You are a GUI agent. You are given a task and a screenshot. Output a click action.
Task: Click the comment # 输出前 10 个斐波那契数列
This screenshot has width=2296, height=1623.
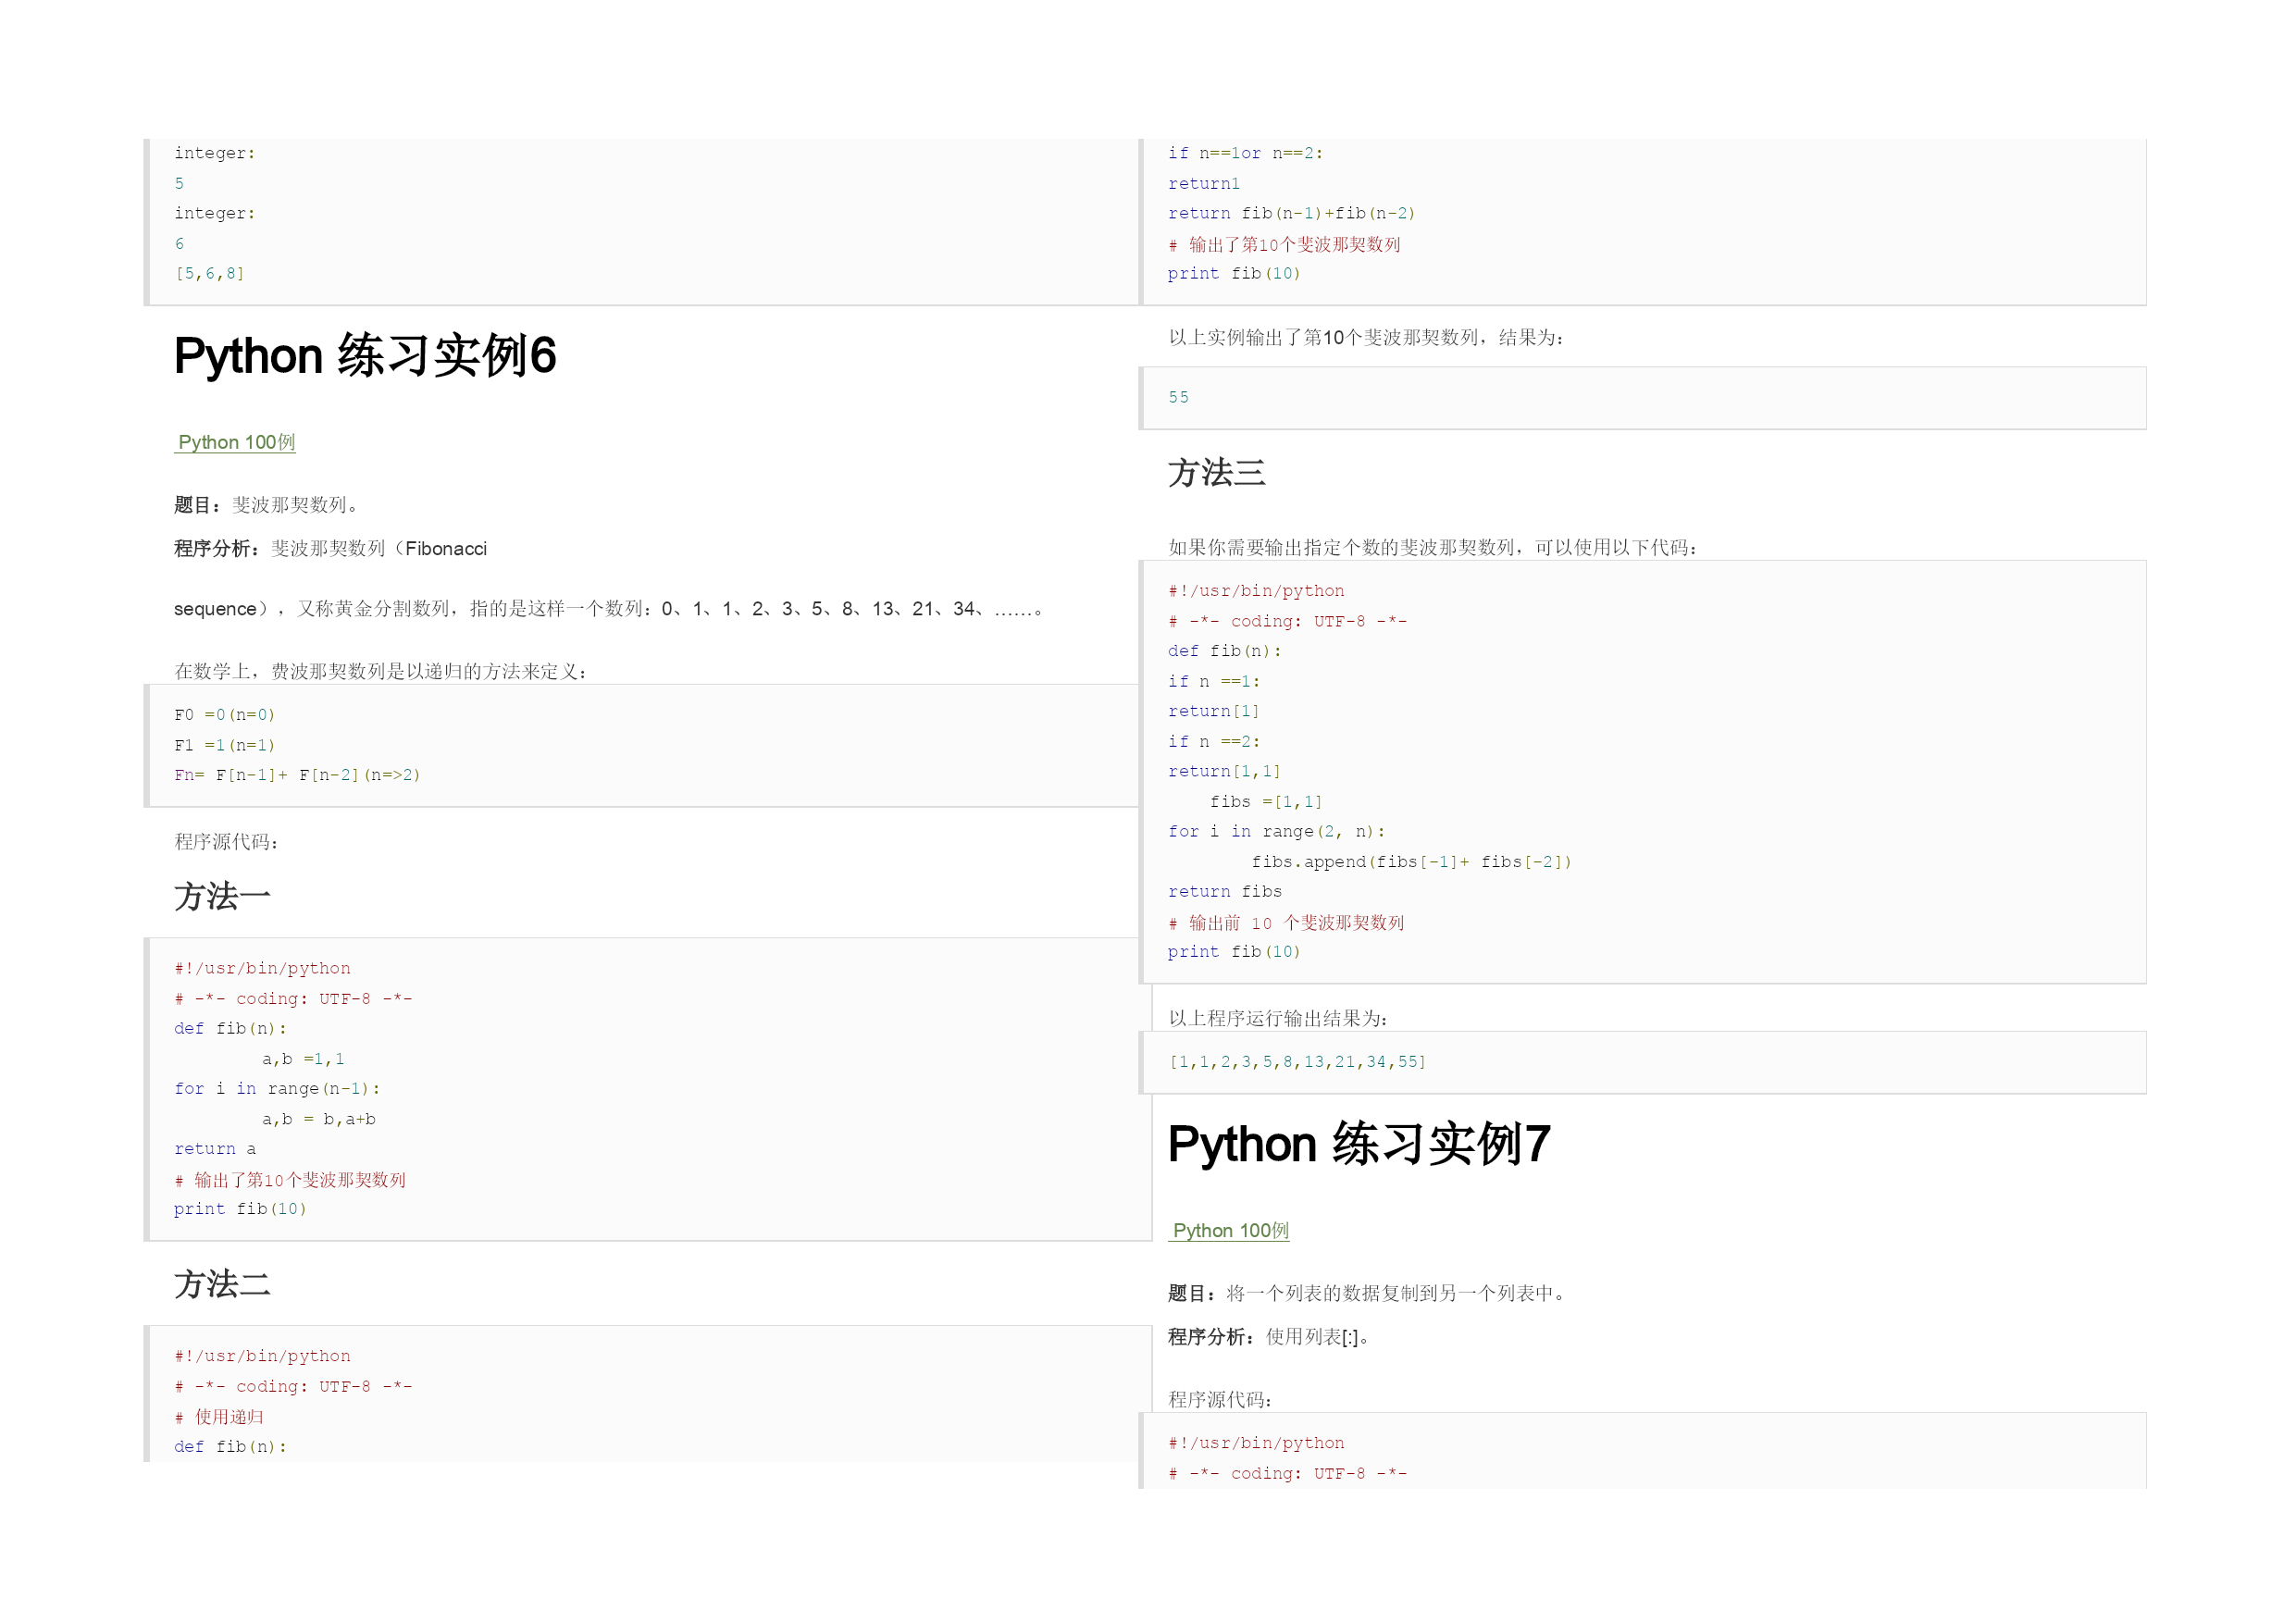[1286, 922]
